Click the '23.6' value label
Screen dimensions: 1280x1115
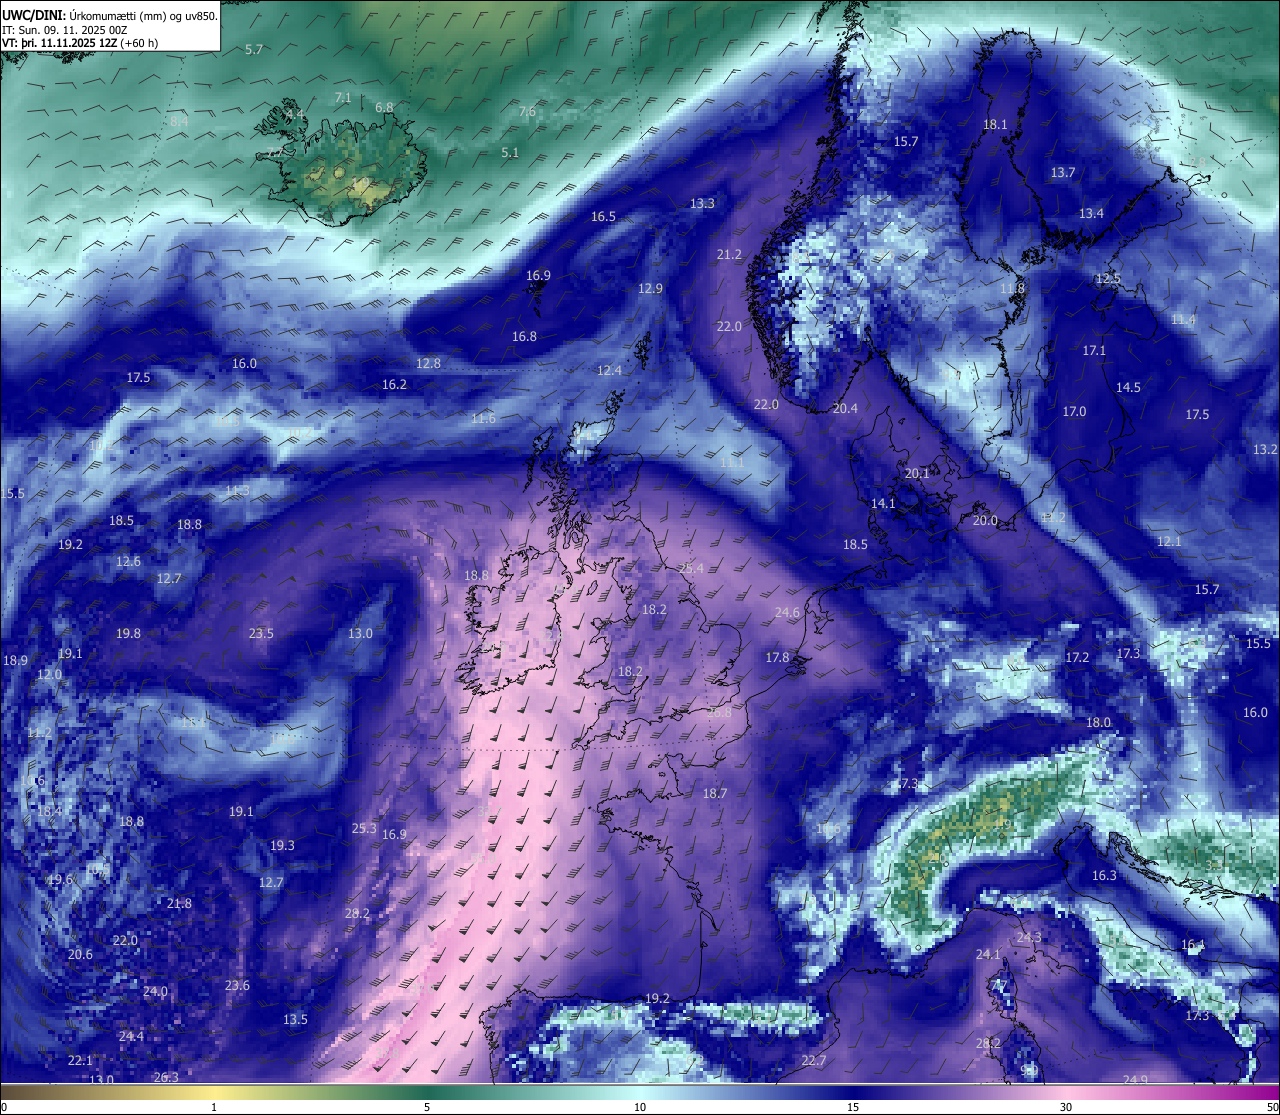tap(237, 986)
